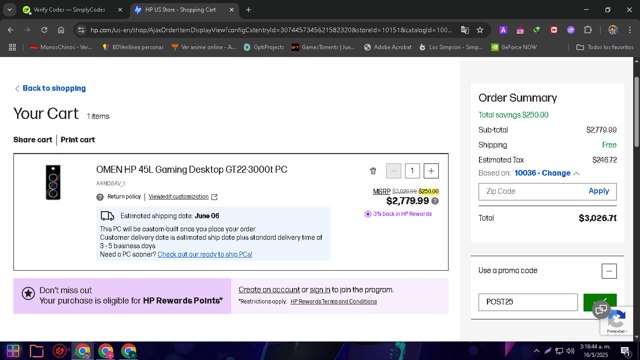
Task: Click Share cart
Action: [x=33, y=140]
